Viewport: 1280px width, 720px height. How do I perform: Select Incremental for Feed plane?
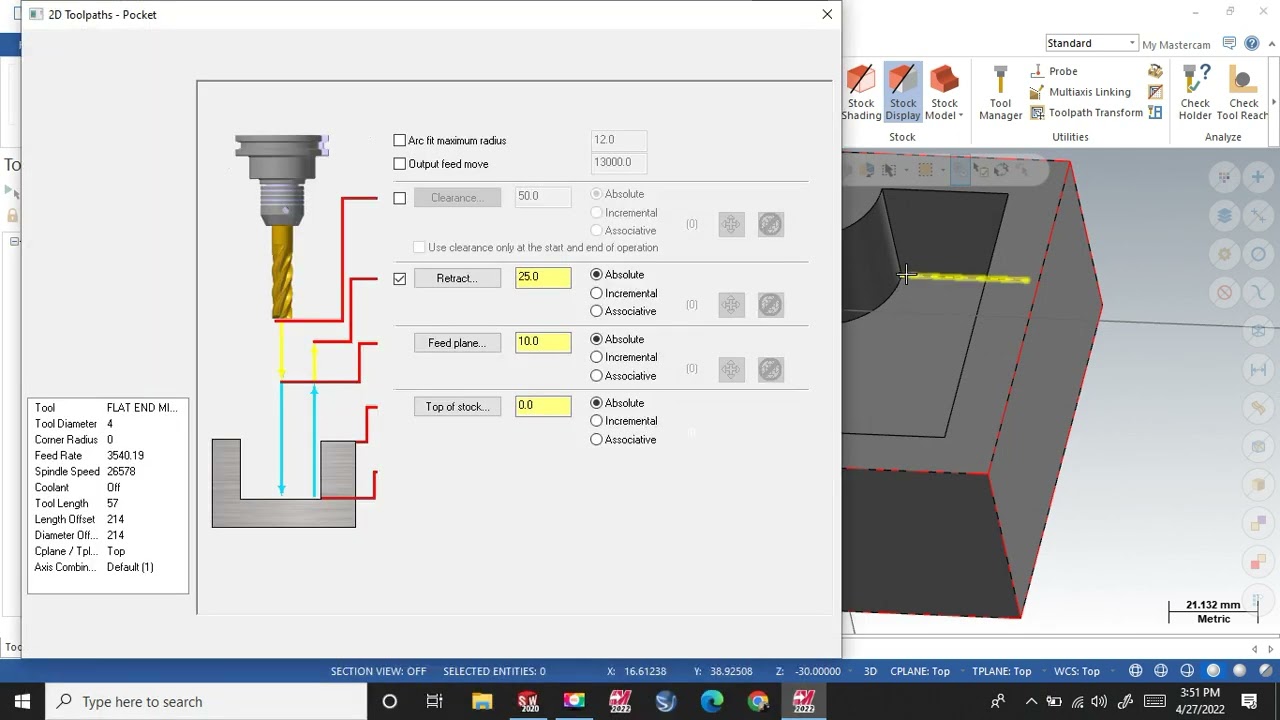[x=597, y=357]
